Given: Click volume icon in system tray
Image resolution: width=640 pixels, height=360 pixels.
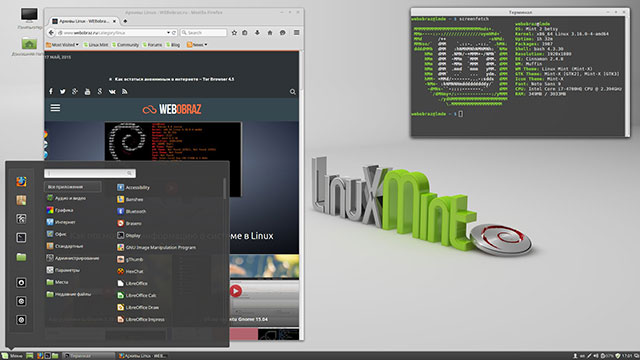Looking at the screenshot, I should point(596,356).
